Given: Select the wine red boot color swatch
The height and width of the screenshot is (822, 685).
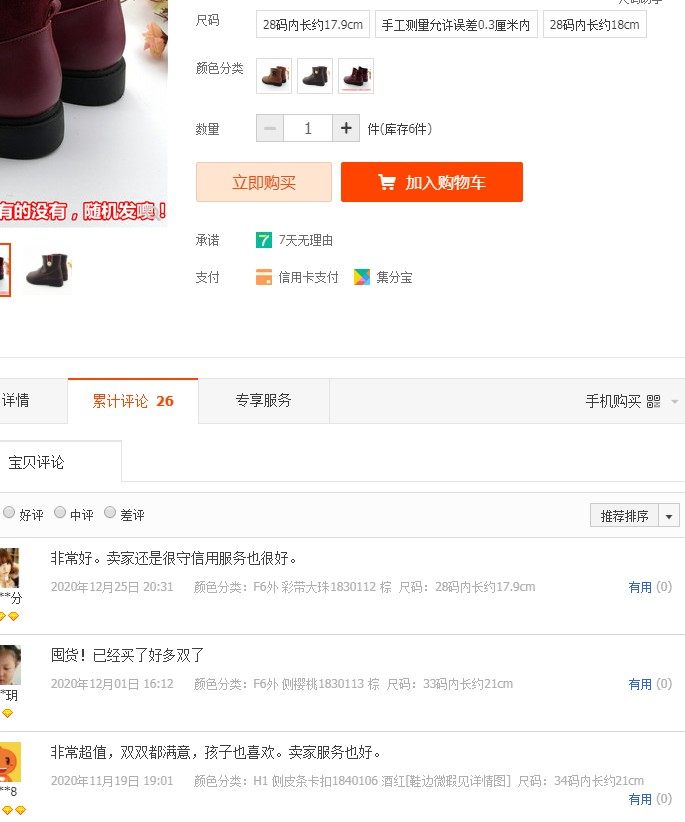Looking at the screenshot, I should pyautogui.click(x=356, y=76).
